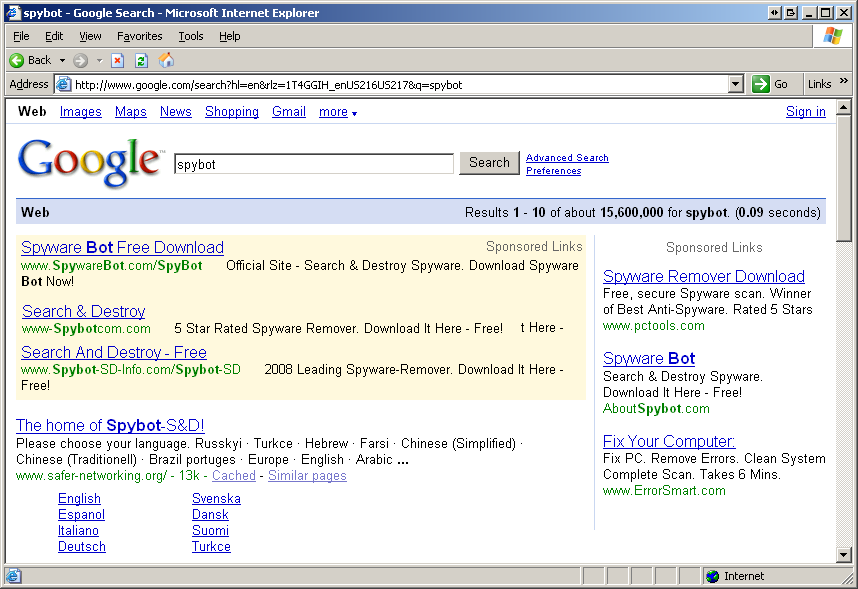
Task: Open 'Search And Destroy - Free' link
Action: [114, 353]
